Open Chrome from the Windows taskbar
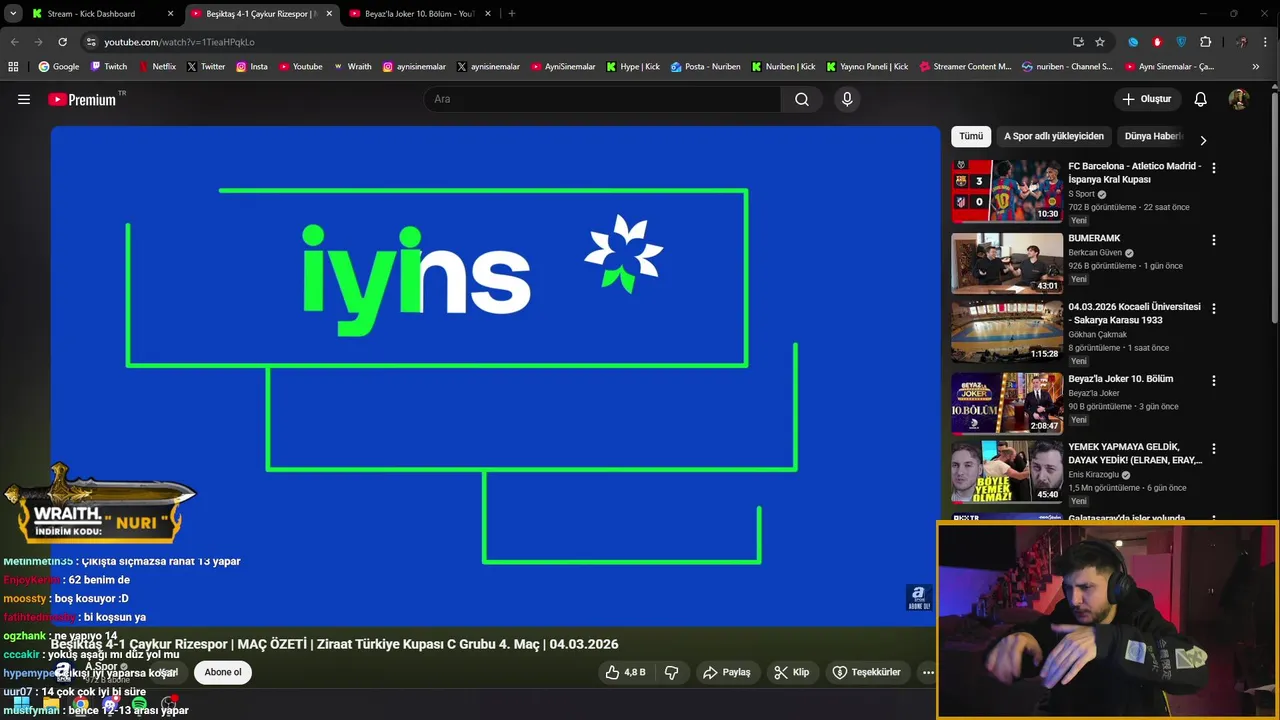This screenshot has width=1280, height=720. point(80,705)
